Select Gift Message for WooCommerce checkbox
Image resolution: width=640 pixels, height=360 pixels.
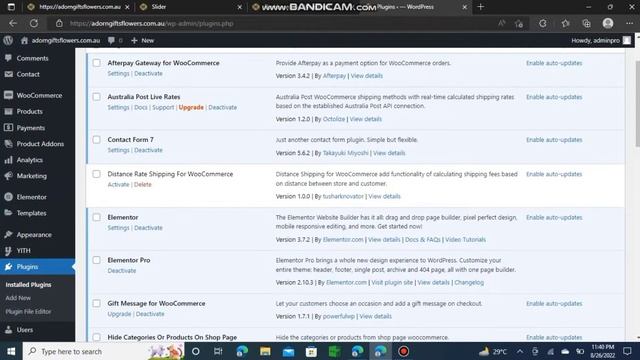click(x=96, y=303)
